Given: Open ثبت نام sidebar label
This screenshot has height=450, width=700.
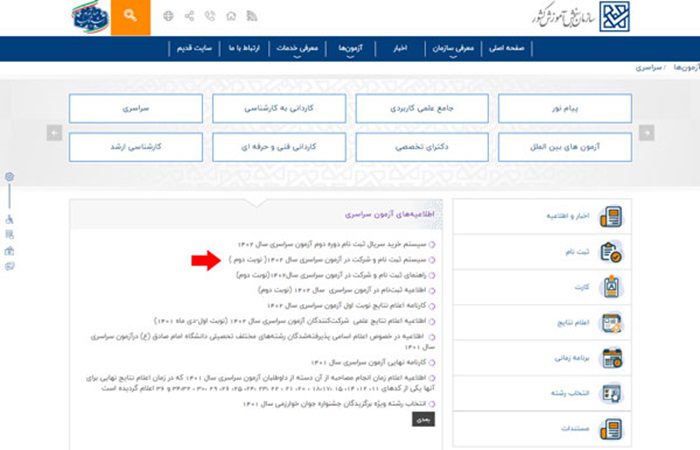Looking at the screenshot, I should pyautogui.click(x=578, y=252).
